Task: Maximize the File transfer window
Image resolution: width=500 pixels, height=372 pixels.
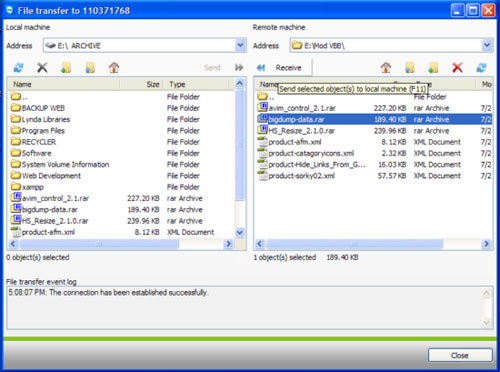Action: click(x=473, y=10)
